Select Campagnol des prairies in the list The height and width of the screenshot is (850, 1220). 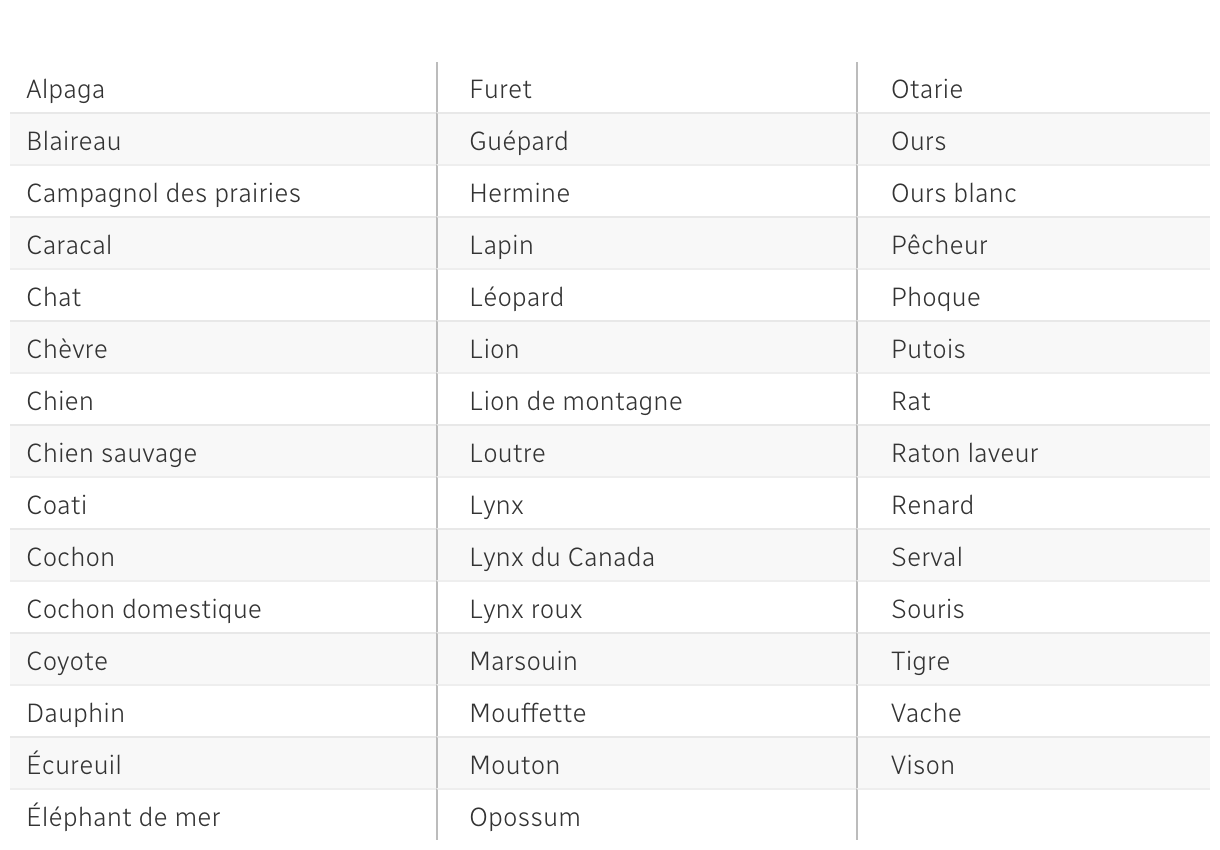point(163,193)
